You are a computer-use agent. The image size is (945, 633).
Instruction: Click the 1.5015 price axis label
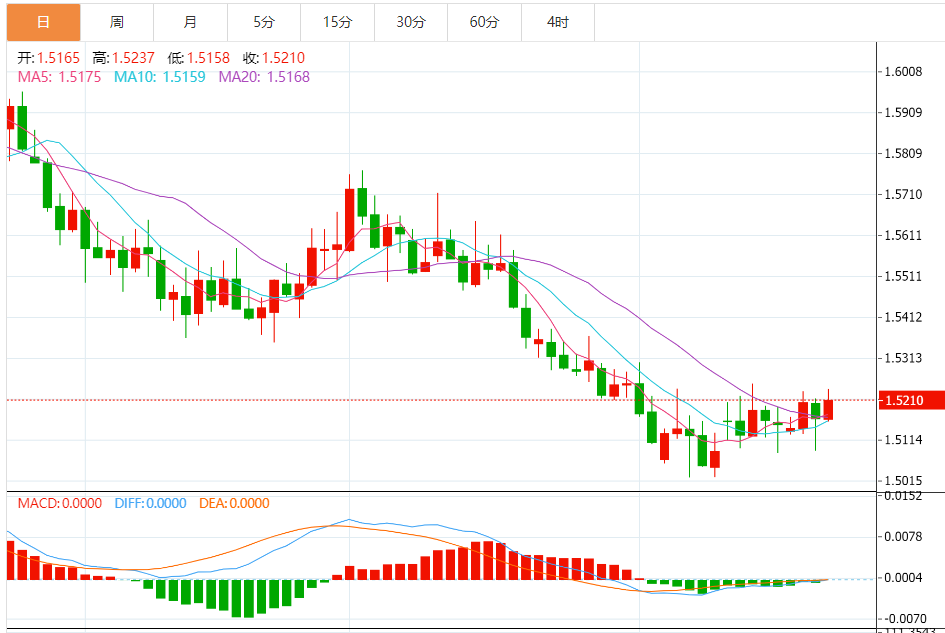coord(903,481)
